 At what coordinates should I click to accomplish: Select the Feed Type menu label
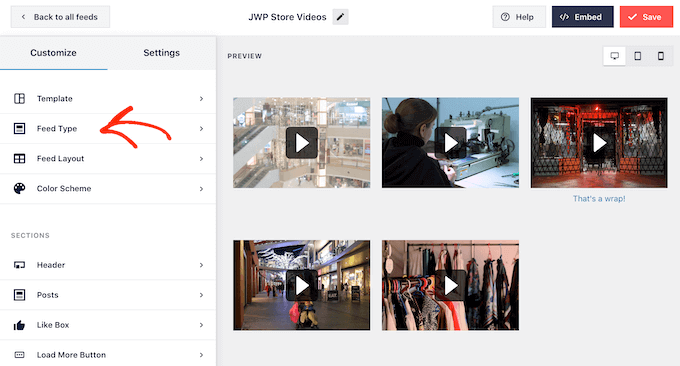57,128
